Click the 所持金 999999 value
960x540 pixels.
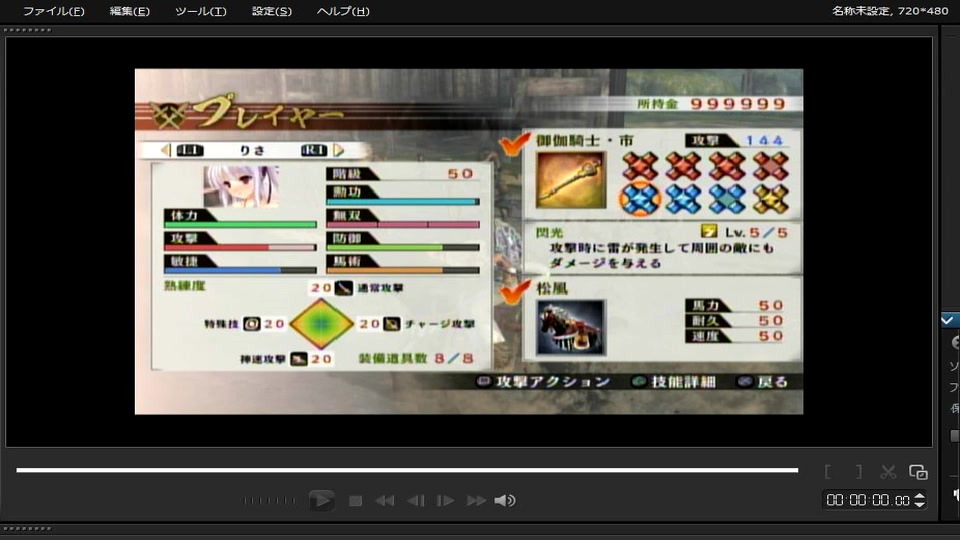pyautogui.click(x=738, y=104)
